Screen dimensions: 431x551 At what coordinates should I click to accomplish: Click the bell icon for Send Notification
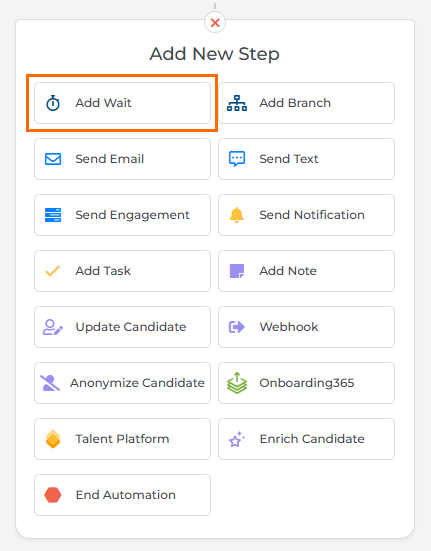point(237,215)
